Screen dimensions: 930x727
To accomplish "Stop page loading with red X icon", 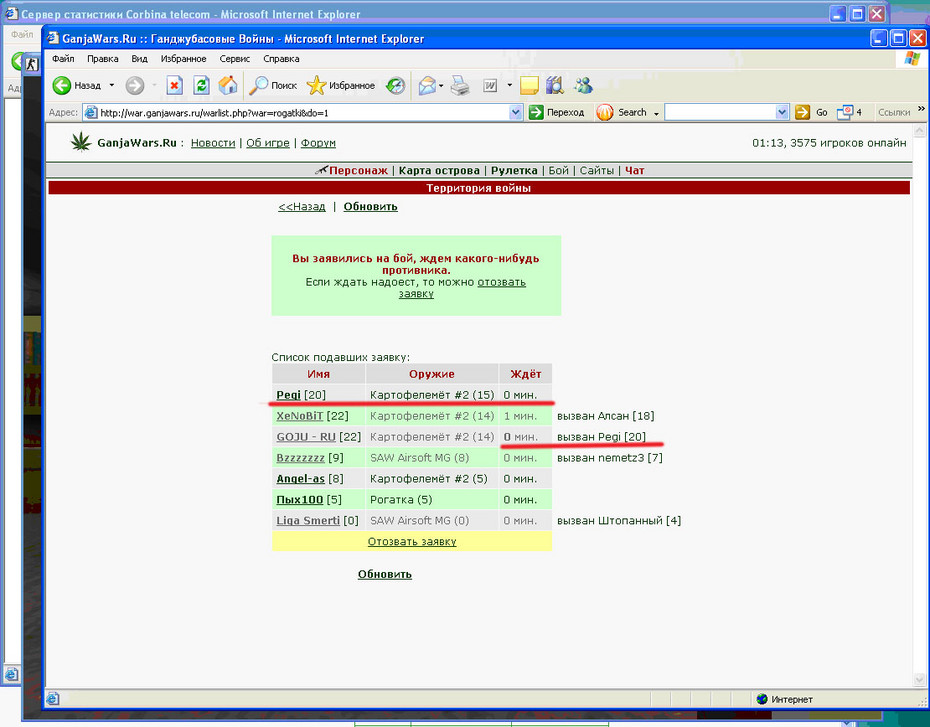I will coord(174,85).
